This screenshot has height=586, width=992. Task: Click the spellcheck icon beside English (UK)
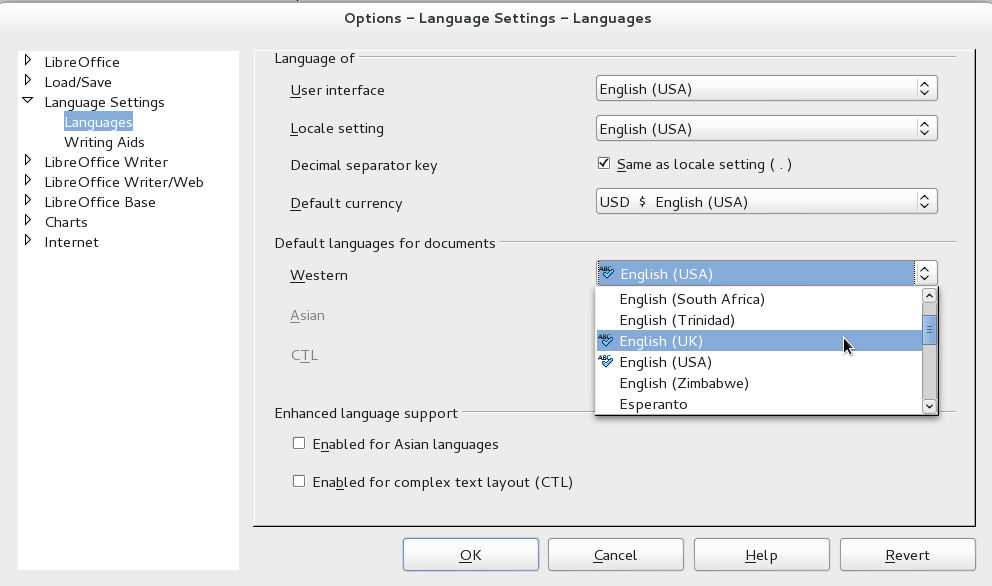606,340
